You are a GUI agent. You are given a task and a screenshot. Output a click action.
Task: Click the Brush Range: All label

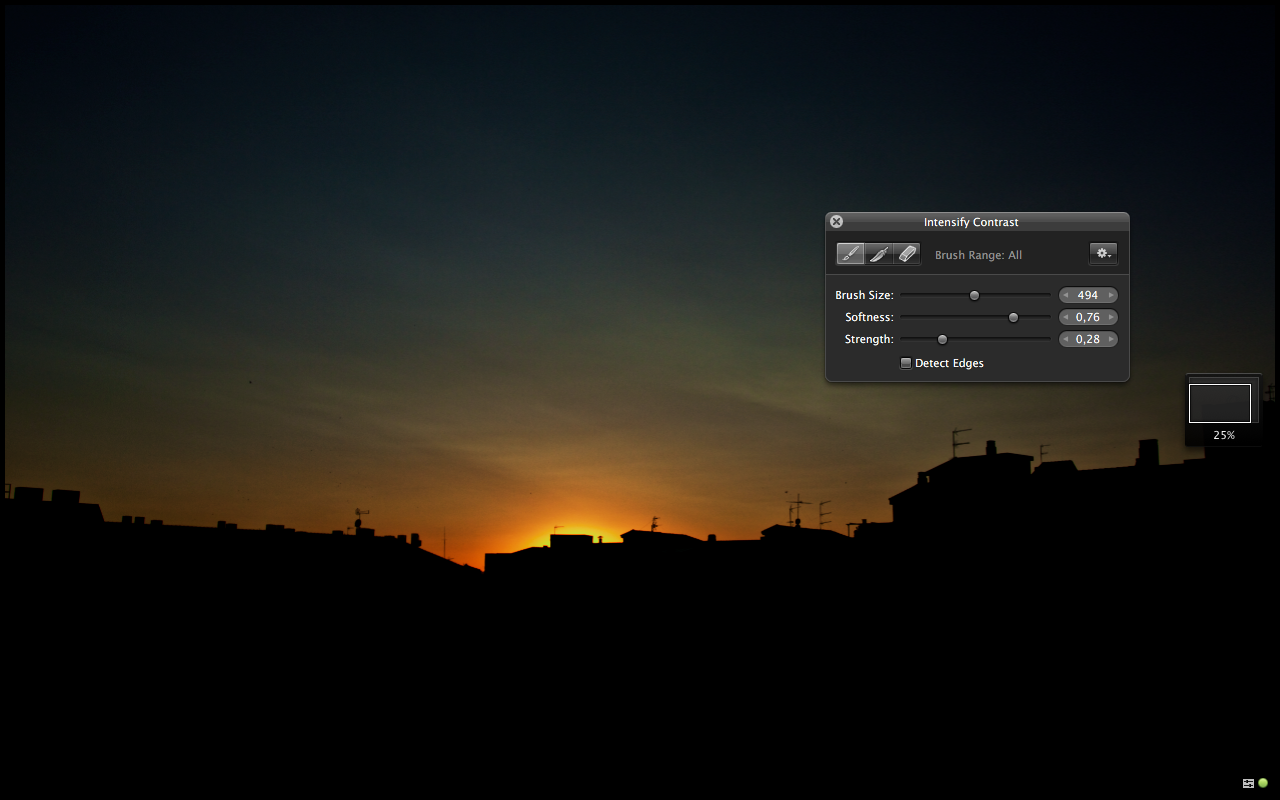978,255
